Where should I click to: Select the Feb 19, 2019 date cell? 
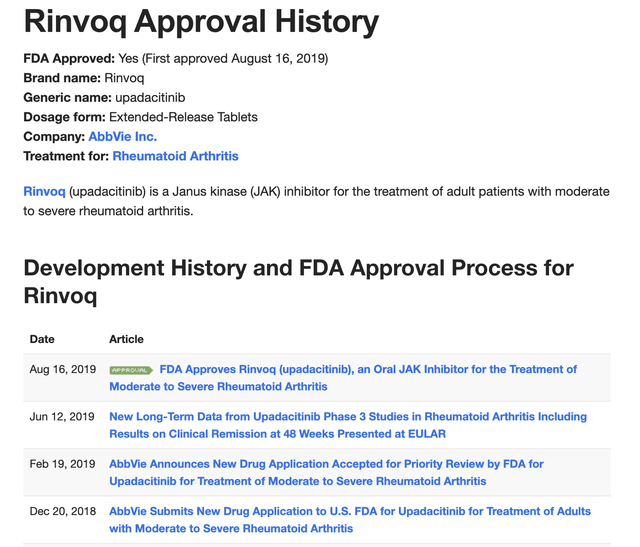click(x=62, y=464)
